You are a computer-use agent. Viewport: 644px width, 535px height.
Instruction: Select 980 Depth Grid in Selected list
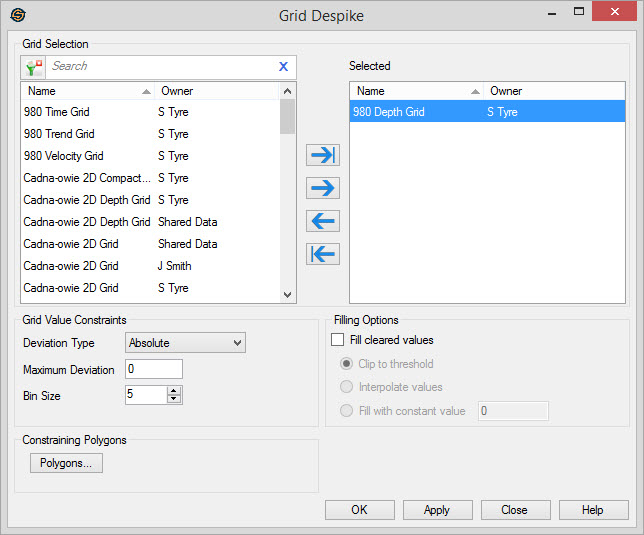(x=389, y=112)
